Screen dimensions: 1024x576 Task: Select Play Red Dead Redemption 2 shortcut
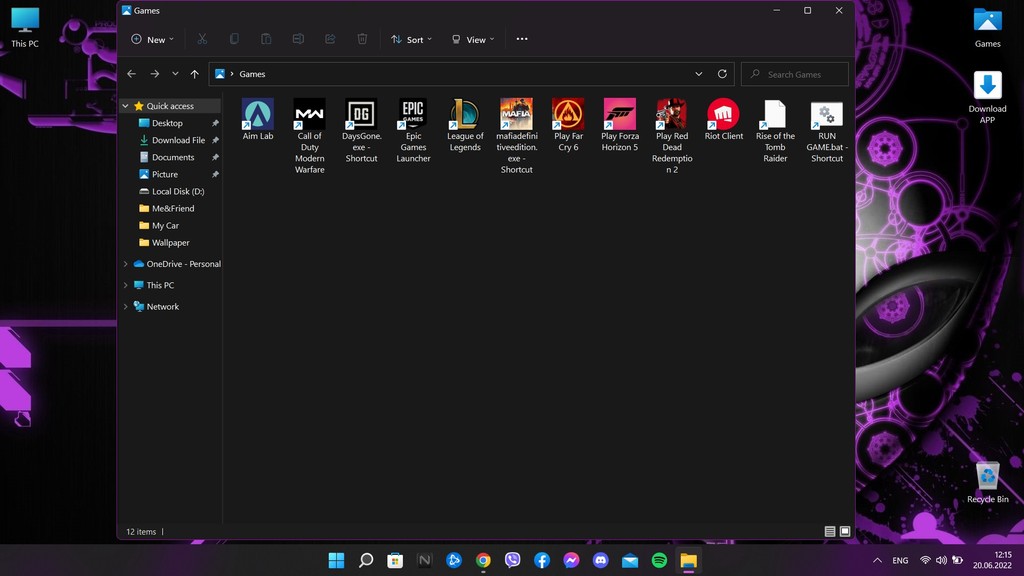[671, 136]
